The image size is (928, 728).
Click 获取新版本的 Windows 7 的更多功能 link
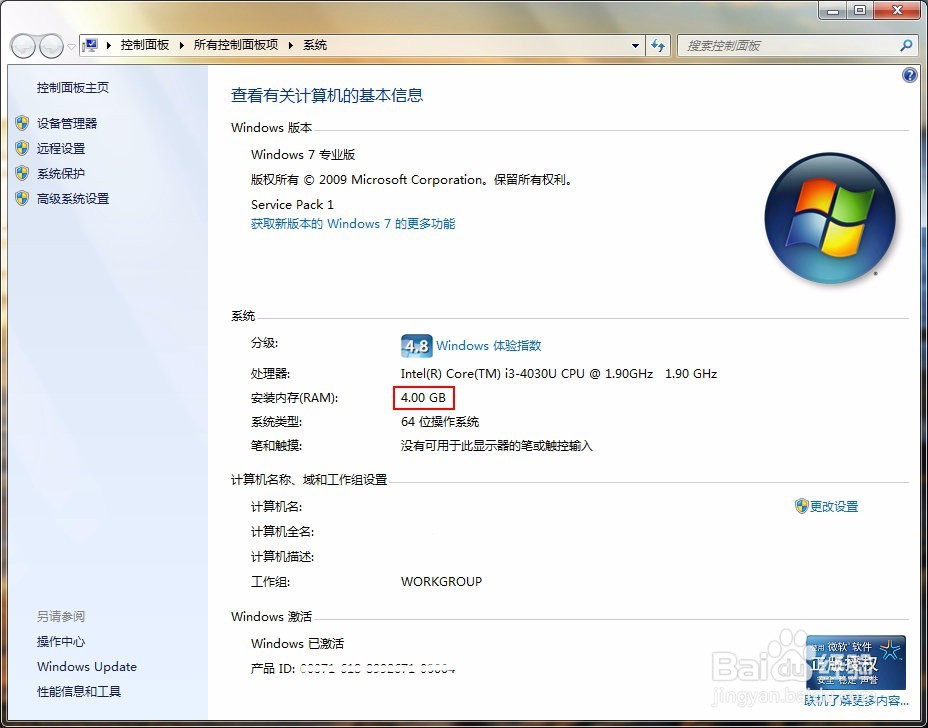pyautogui.click(x=353, y=224)
